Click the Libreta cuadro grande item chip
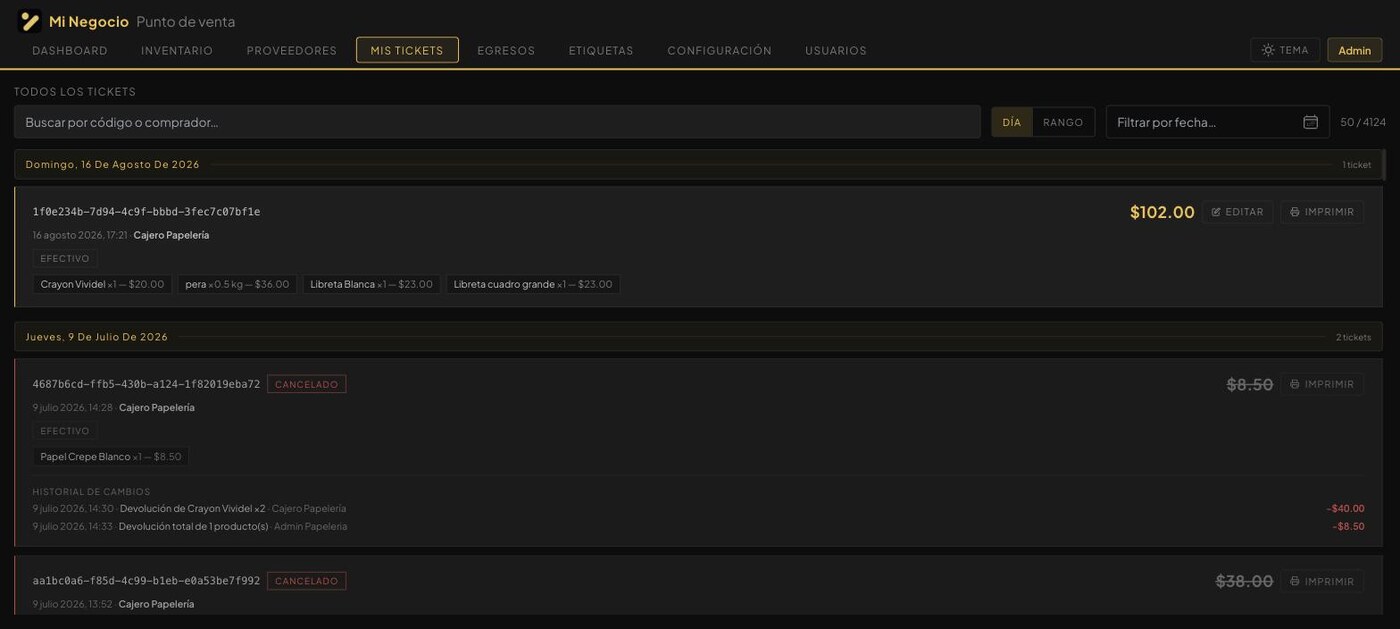 [533, 284]
